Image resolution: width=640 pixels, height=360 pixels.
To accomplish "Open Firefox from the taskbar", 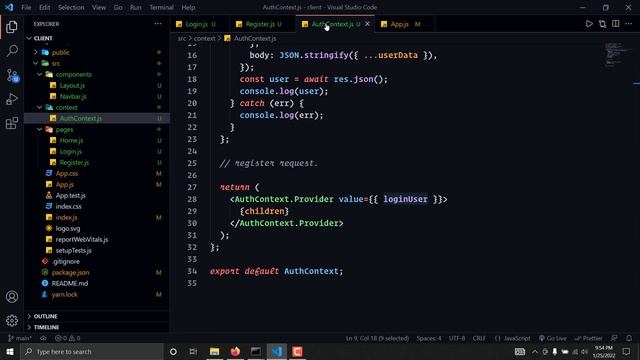I will pyautogui.click(x=235, y=351).
